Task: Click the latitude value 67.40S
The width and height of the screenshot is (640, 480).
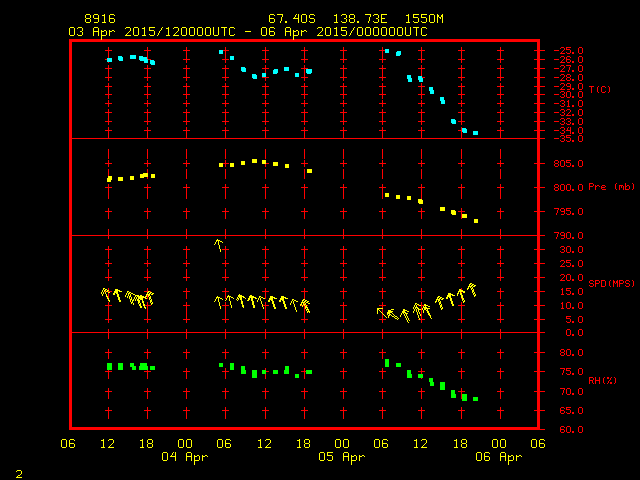Action: coord(292,19)
